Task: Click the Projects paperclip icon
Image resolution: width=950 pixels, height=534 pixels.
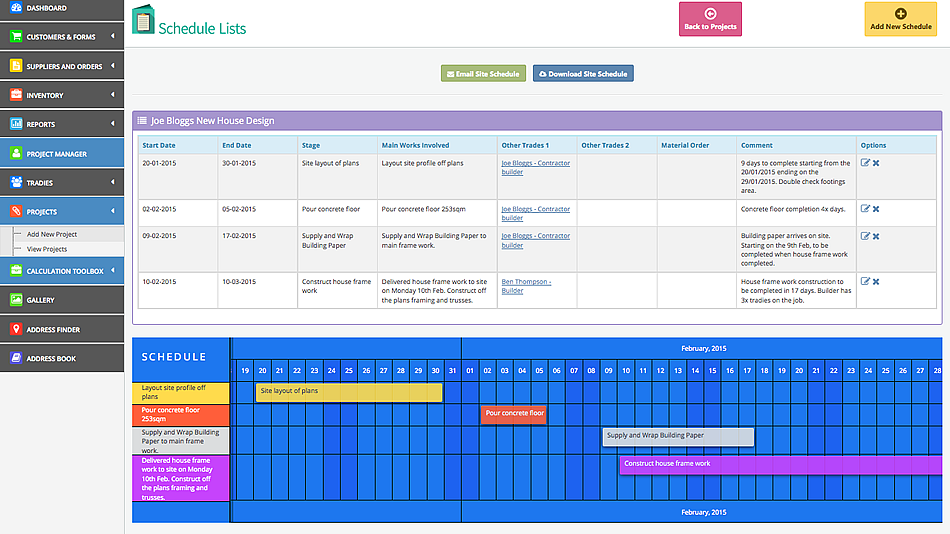Action: pyautogui.click(x=16, y=211)
